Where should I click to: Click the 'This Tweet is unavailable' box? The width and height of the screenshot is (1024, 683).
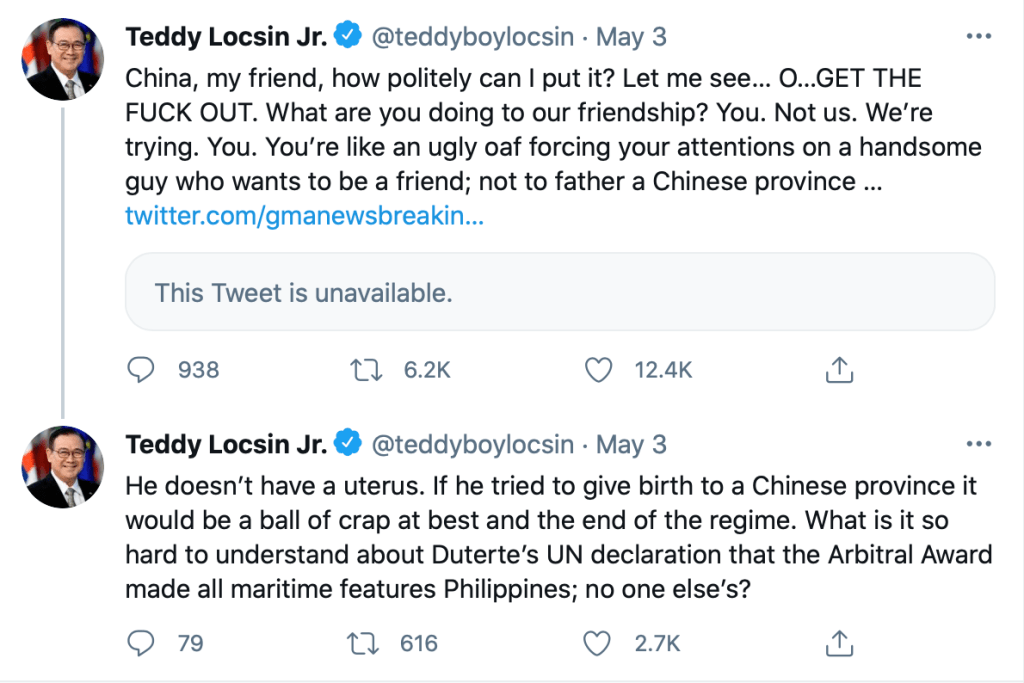(x=559, y=292)
